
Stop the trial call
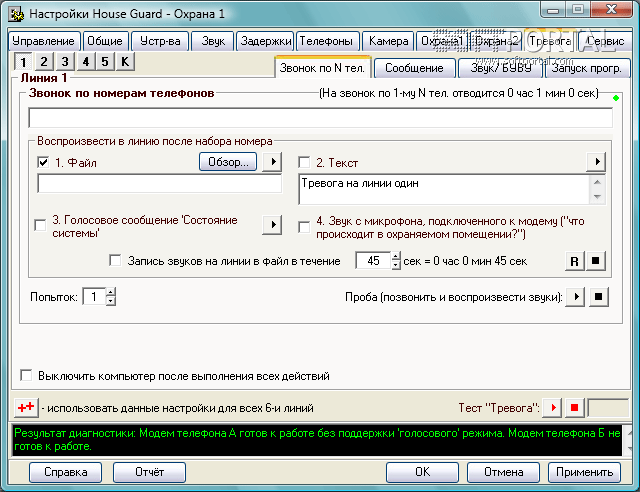598,296
